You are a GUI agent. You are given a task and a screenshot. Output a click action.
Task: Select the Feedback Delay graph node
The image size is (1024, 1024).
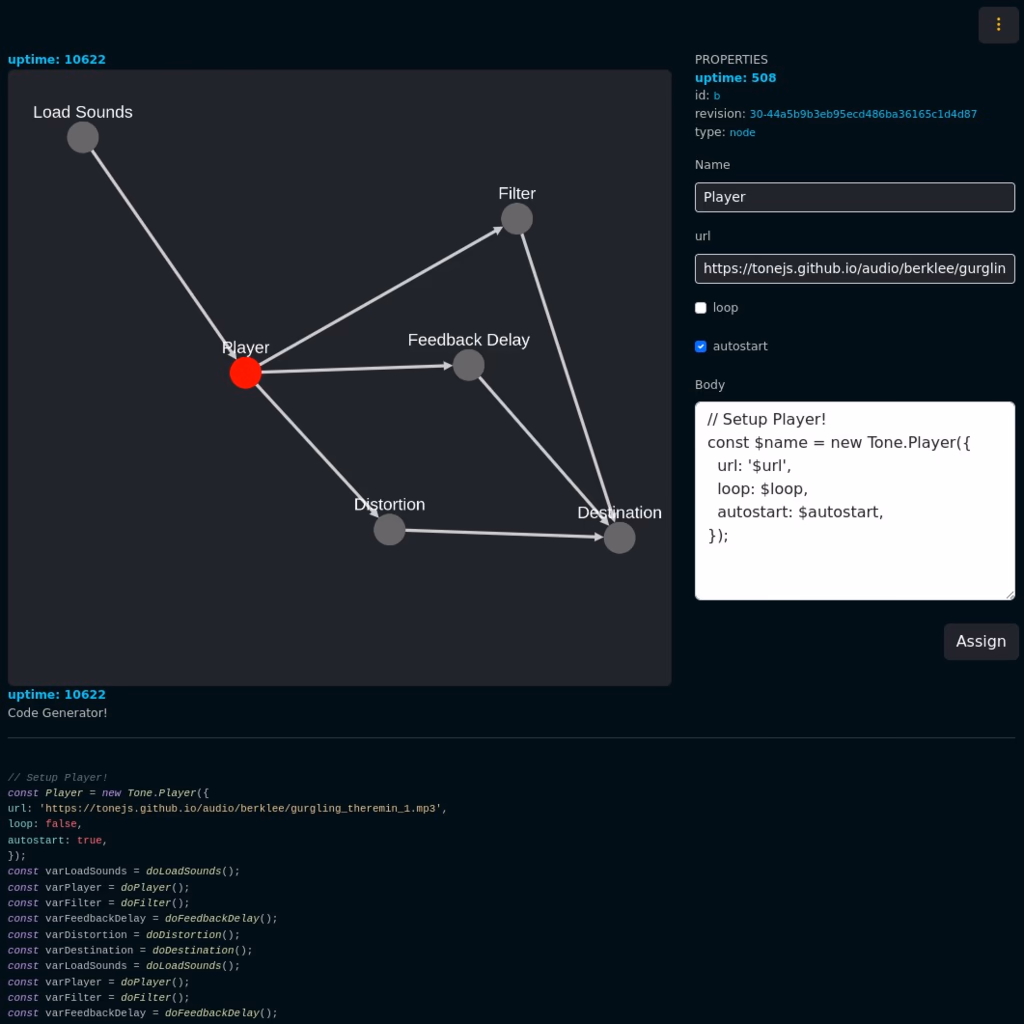[468, 365]
